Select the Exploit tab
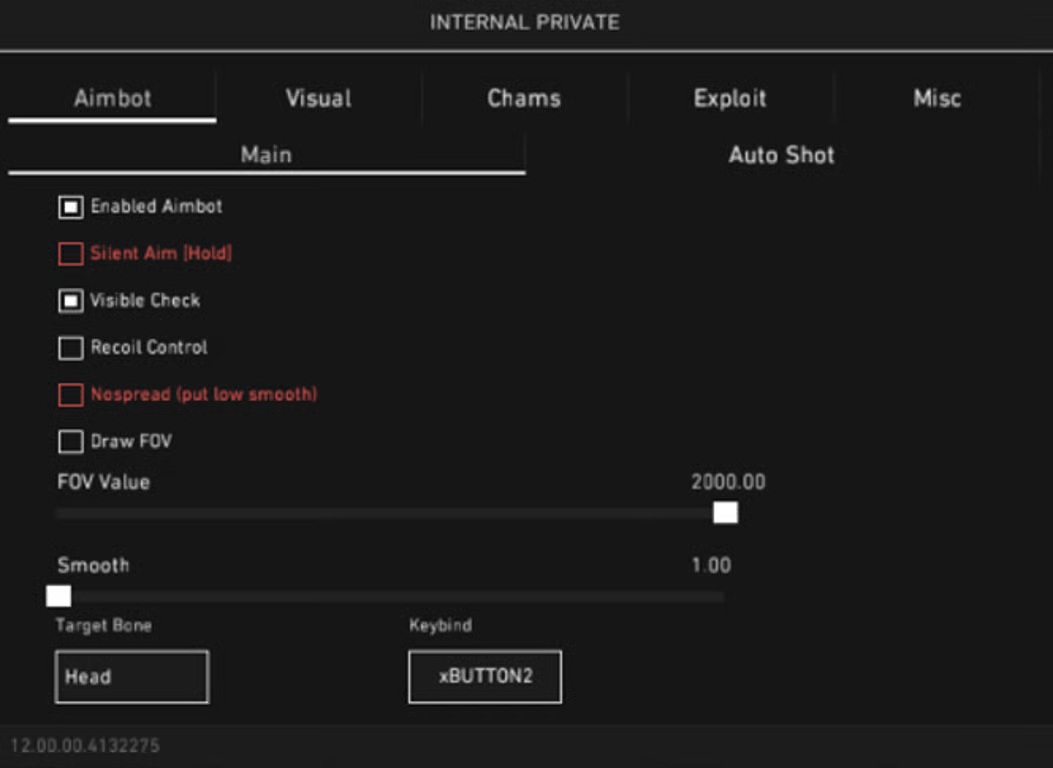This screenshot has height=768, width=1053. (x=731, y=97)
